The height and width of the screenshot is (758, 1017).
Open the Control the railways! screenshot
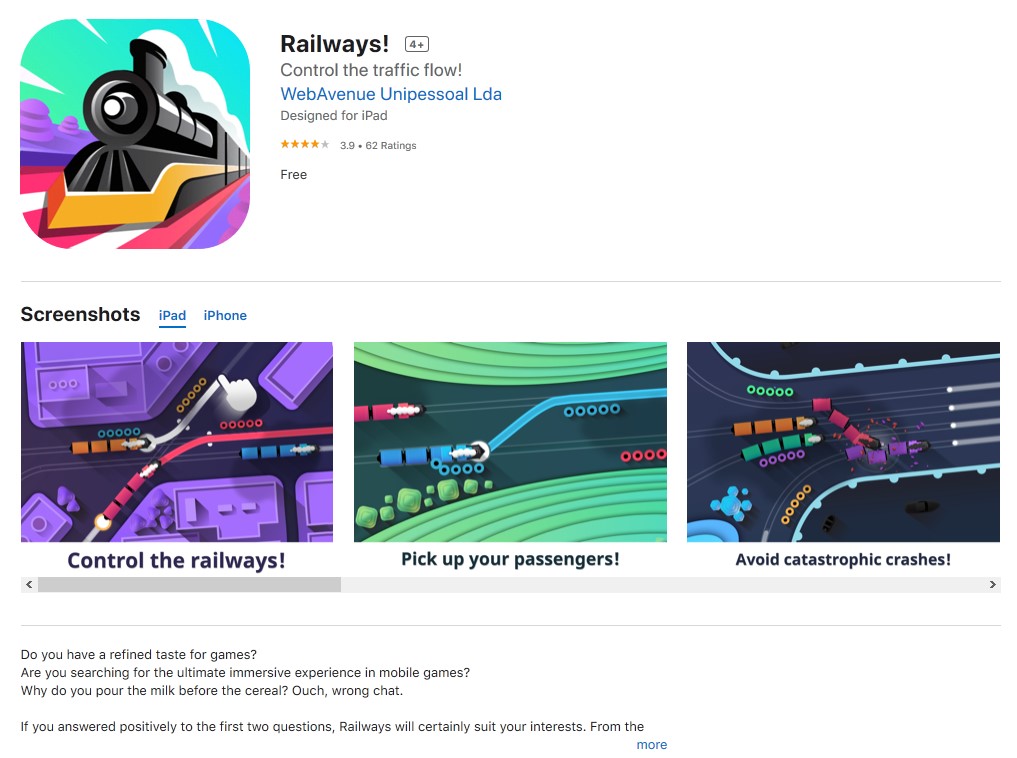click(177, 457)
